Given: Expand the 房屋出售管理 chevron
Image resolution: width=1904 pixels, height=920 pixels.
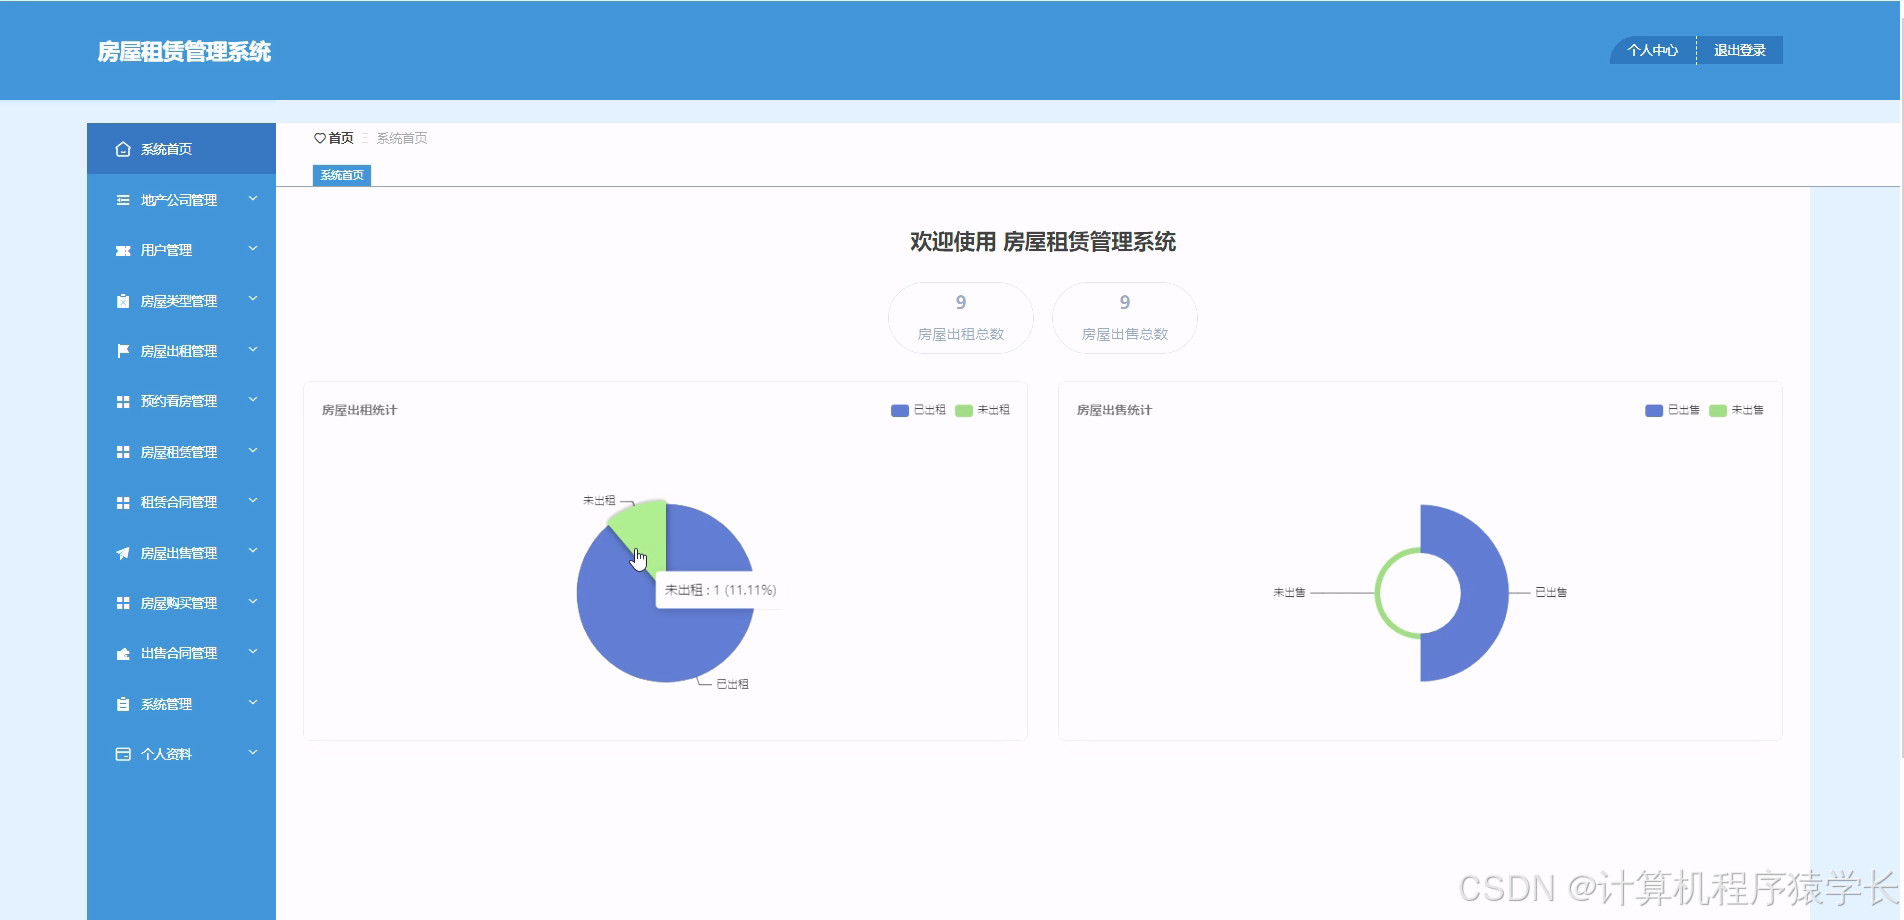Looking at the screenshot, I should [x=253, y=551].
